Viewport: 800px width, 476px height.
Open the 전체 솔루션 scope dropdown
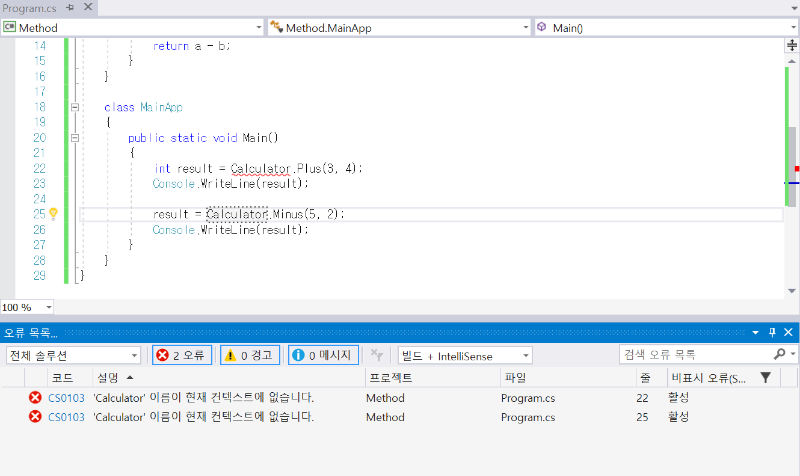point(73,355)
